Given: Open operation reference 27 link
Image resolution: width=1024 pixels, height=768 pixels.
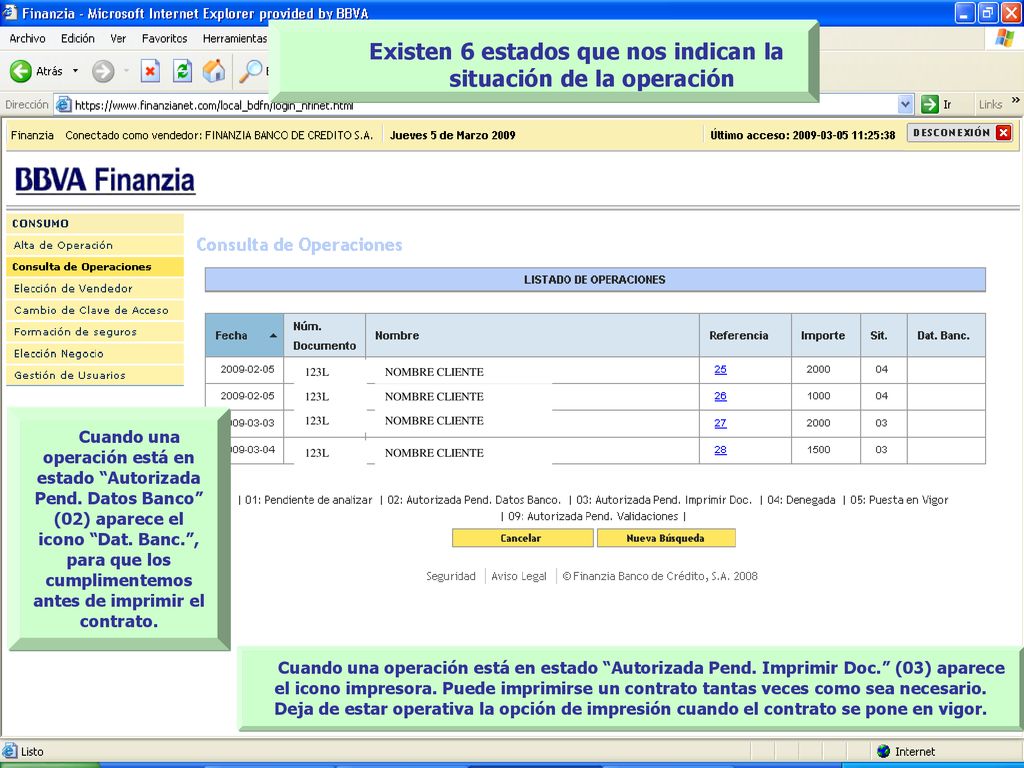Looking at the screenshot, I should pyautogui.click(x=720, y=423).
